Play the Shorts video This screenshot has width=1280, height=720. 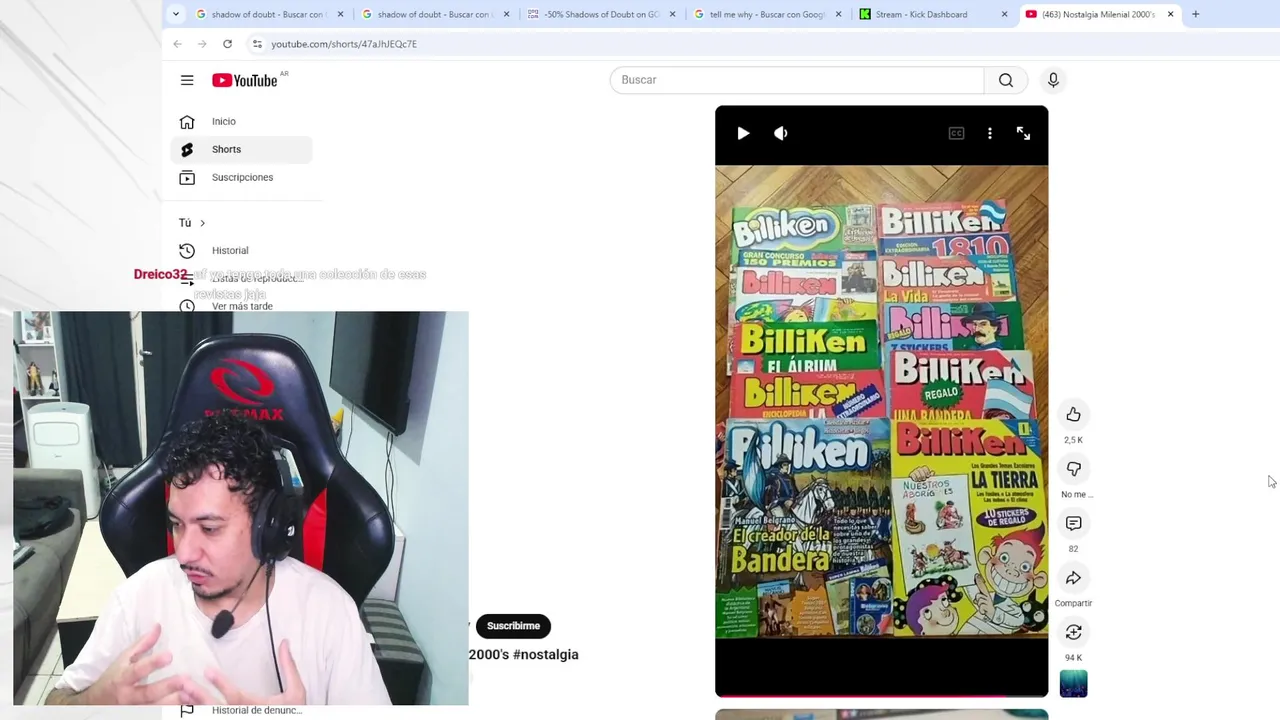743,133
